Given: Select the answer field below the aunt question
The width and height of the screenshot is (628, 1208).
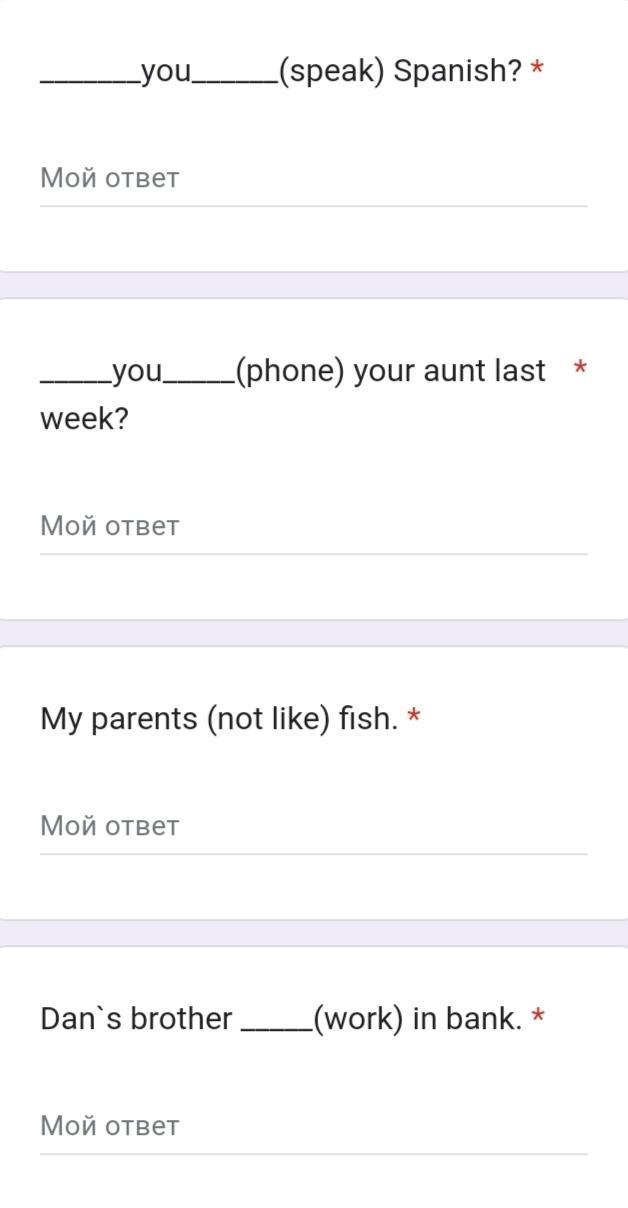Looking at the screenshot, I should 313,527.
